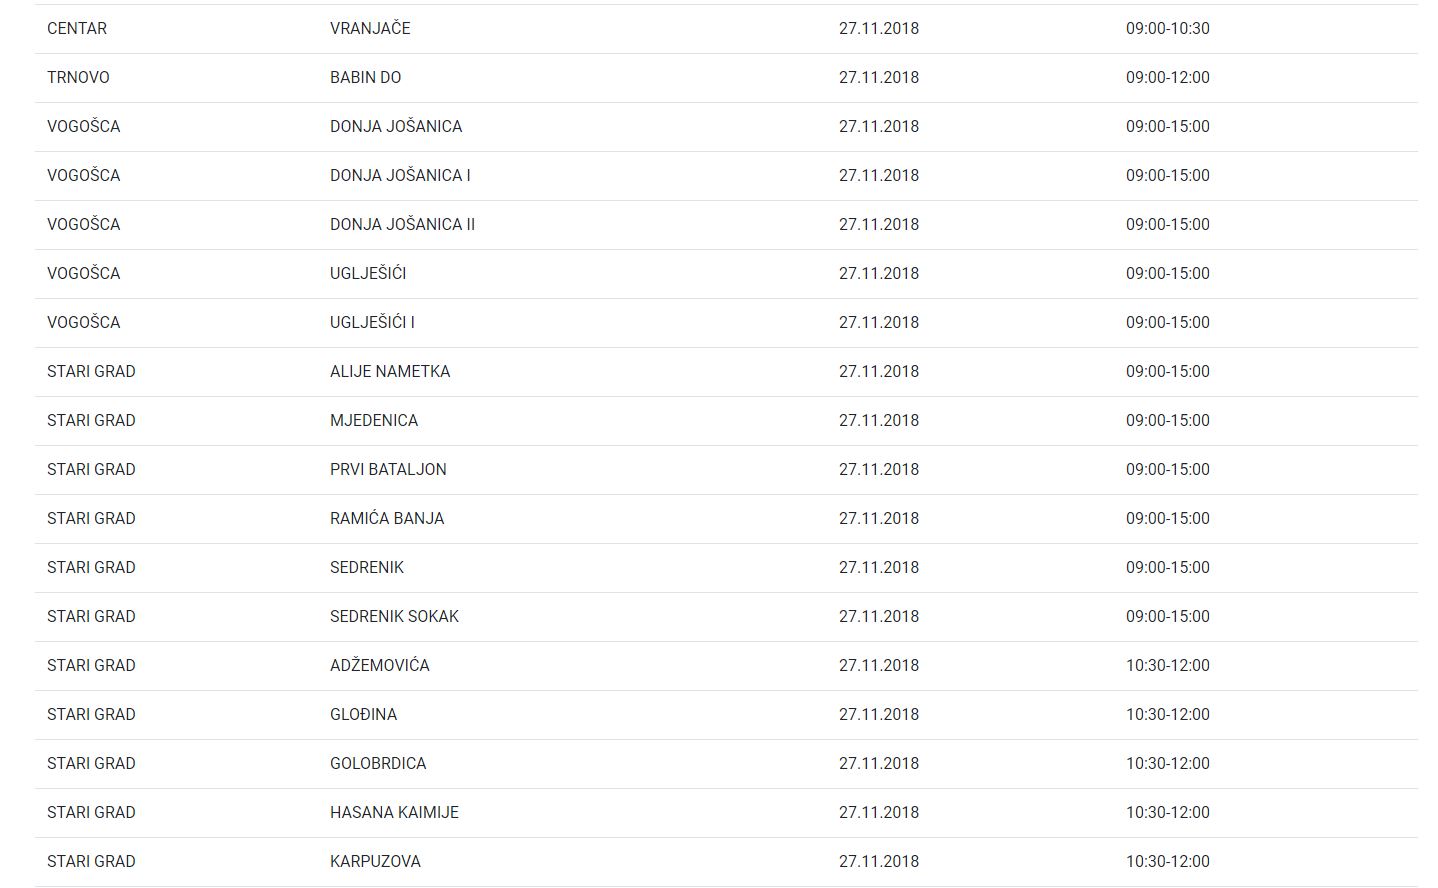
Task: Select the HASANA KAIMIJE cell
Action: click(394, 812)
